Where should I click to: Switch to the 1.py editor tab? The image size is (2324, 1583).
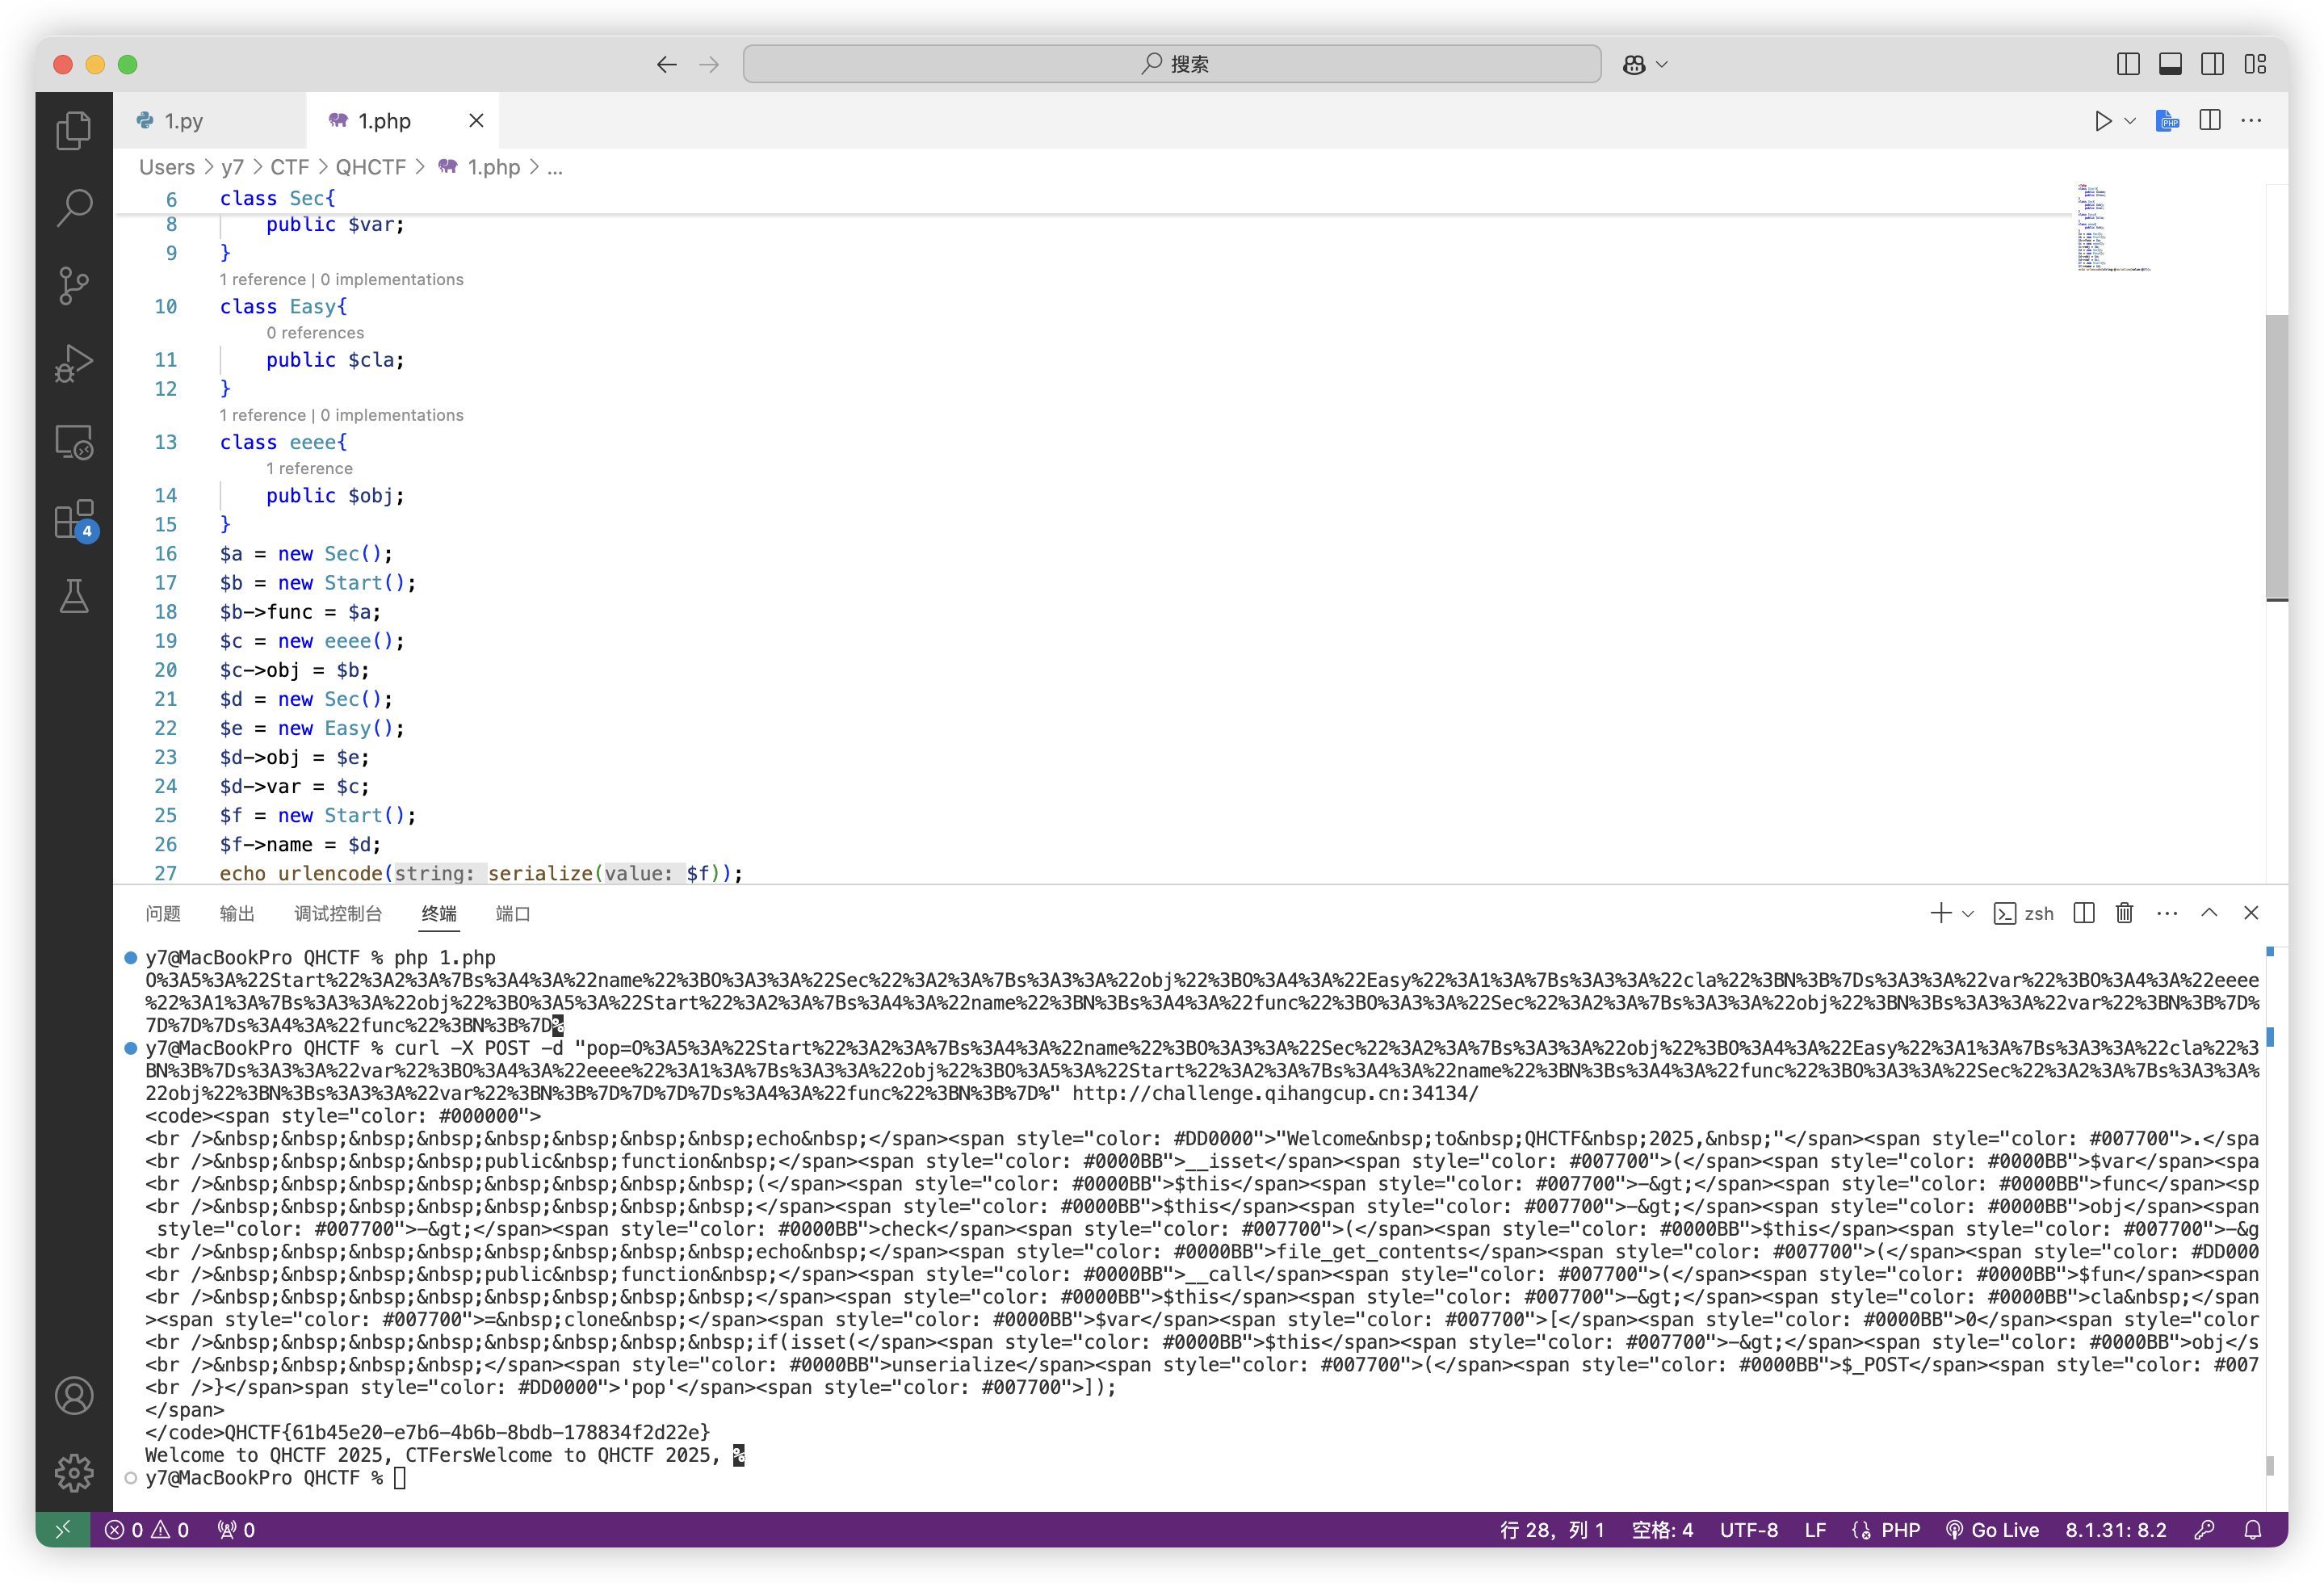pyautogui.click(x=184, y=121)
